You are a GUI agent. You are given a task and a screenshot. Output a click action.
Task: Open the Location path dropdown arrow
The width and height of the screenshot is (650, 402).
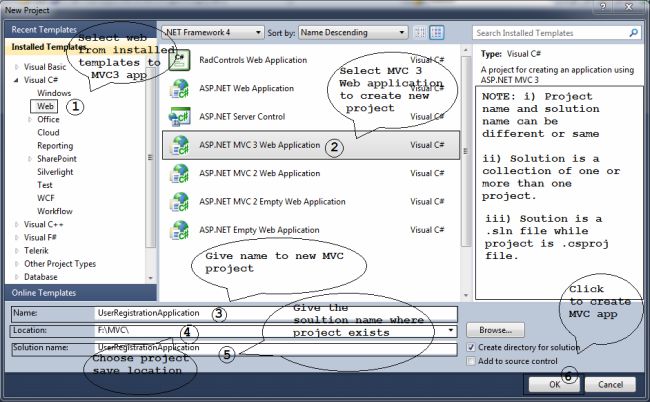tap(450, 330)
